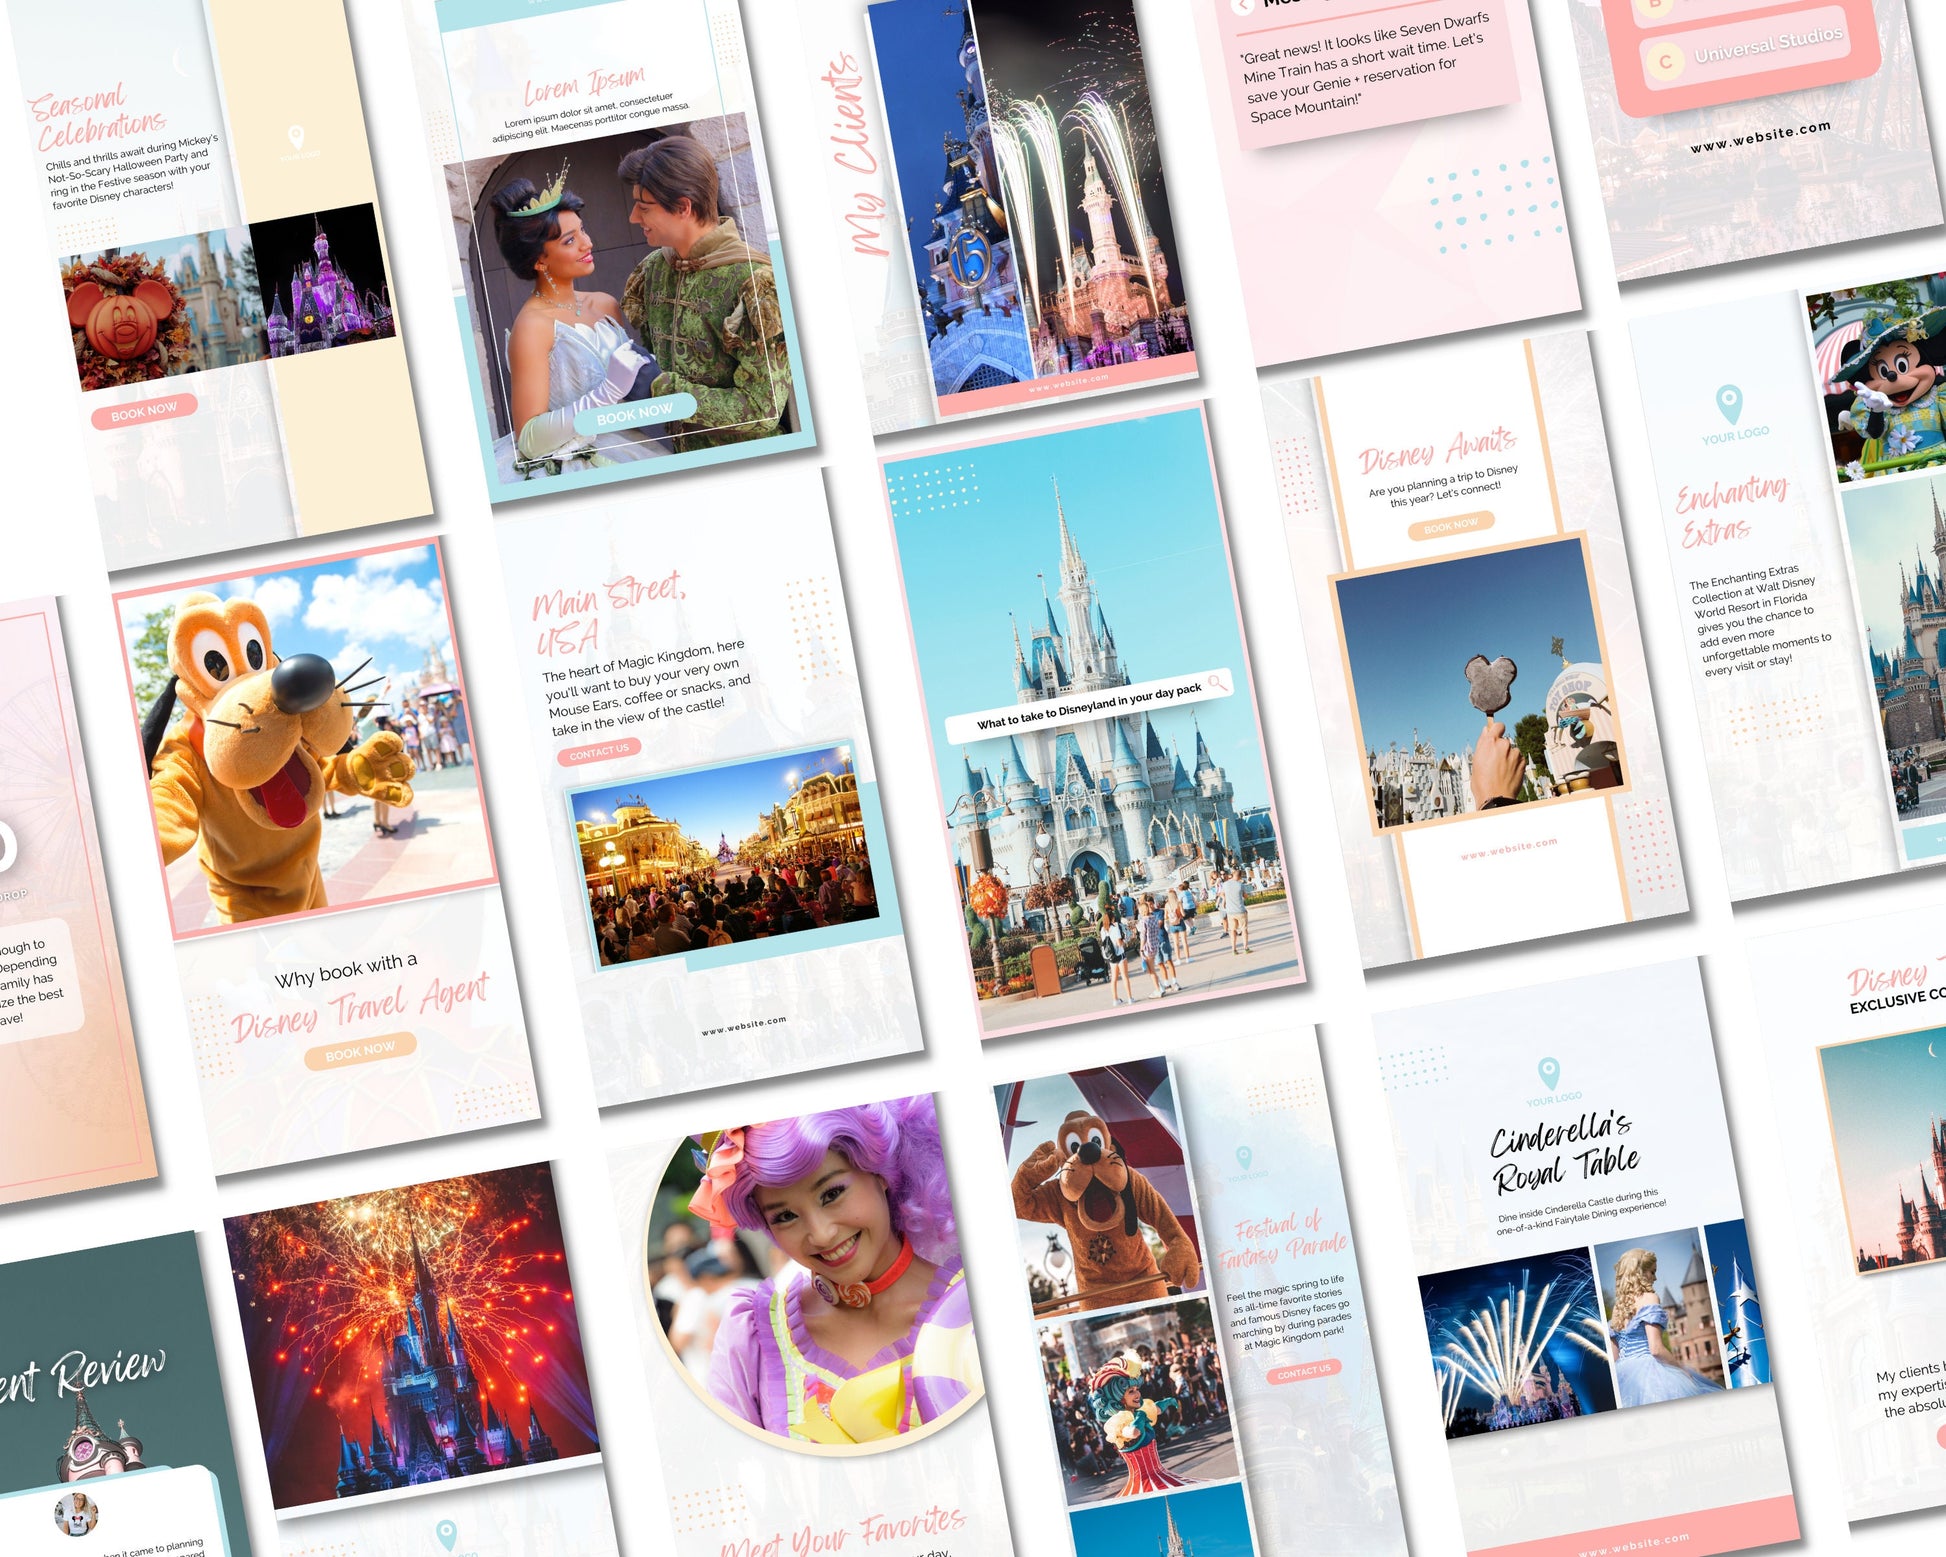Click the 'My Clients' vertical heading
The image size is (1946, 1557).
tap(855, 155)
